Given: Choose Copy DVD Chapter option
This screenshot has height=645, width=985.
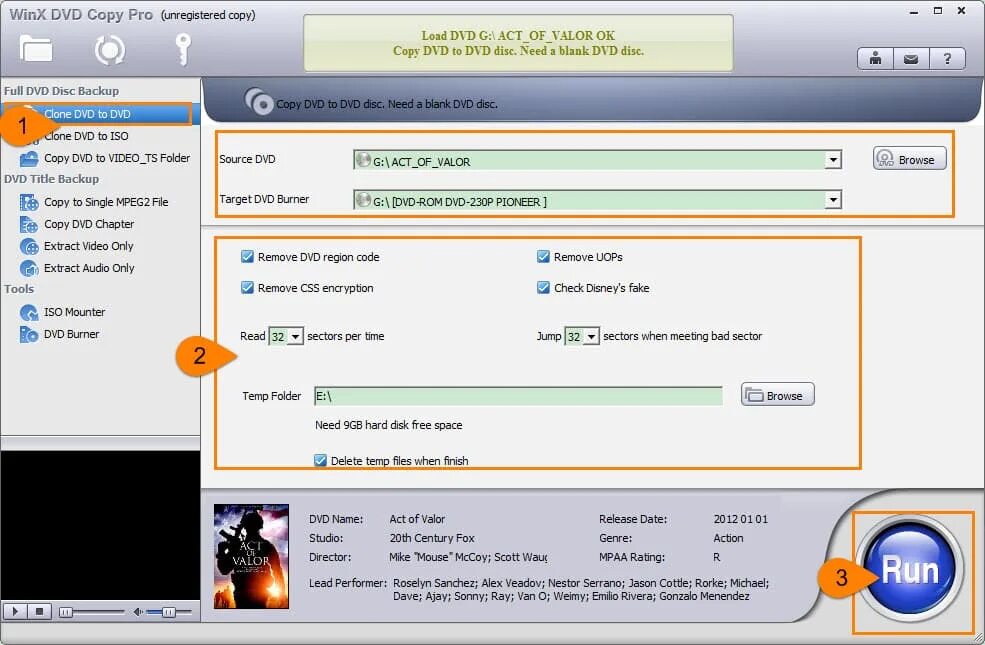Looking at the screenshot, I should click(x=89, y=224).
